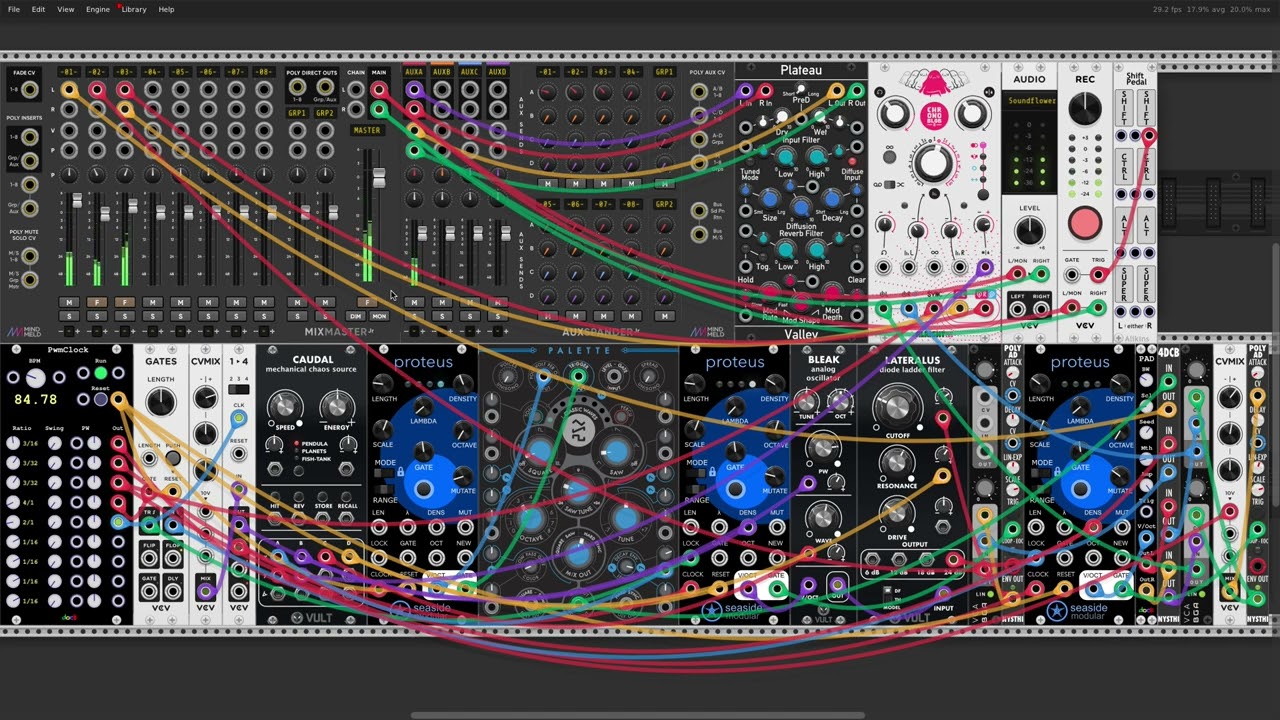
Task: Click the leftmost Proteus lock icon
Action: click(400, 471)
